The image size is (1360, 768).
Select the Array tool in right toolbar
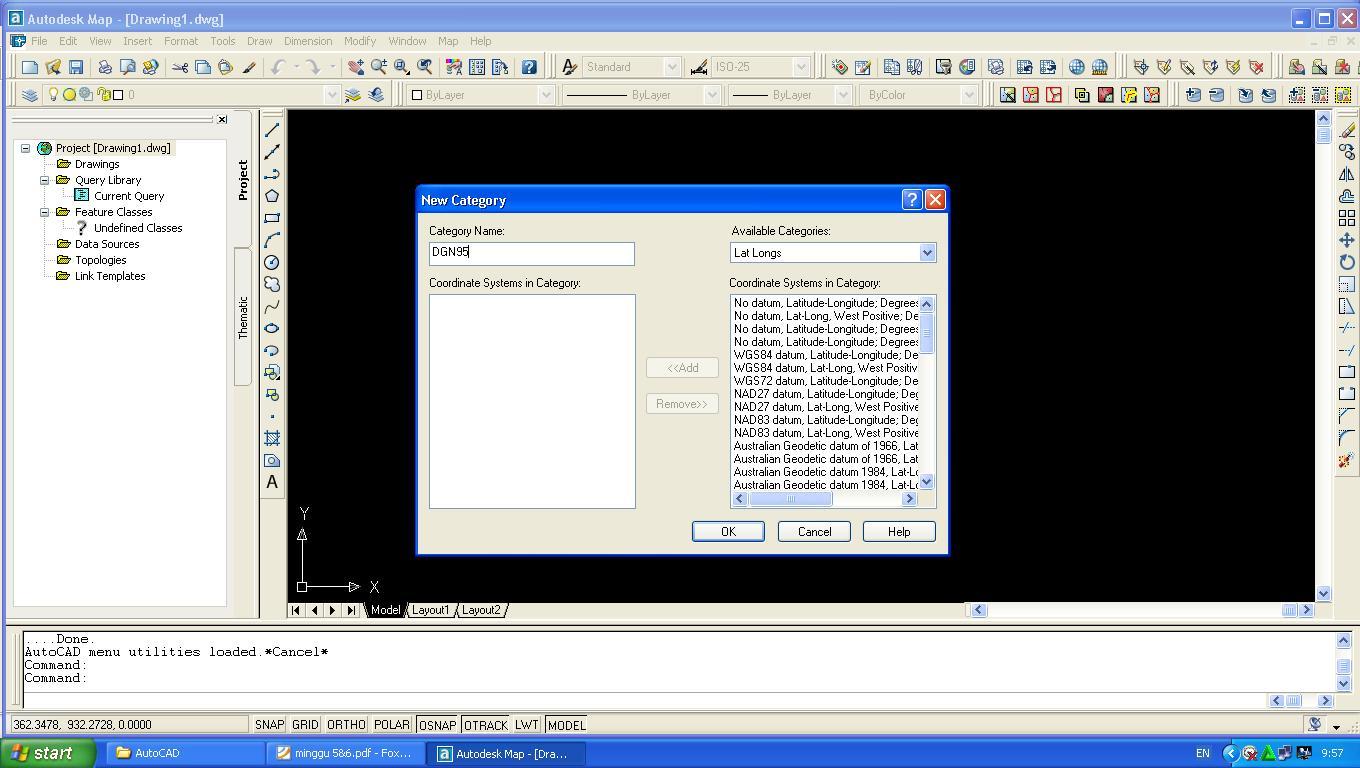(1347, 218)
